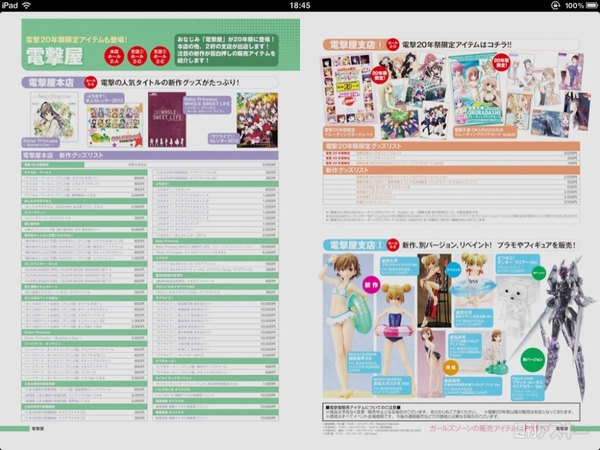Tap the Baby Princess WHOLE SWEET LIFE label
The image size is (600, 450).
[x=207, y=104]
